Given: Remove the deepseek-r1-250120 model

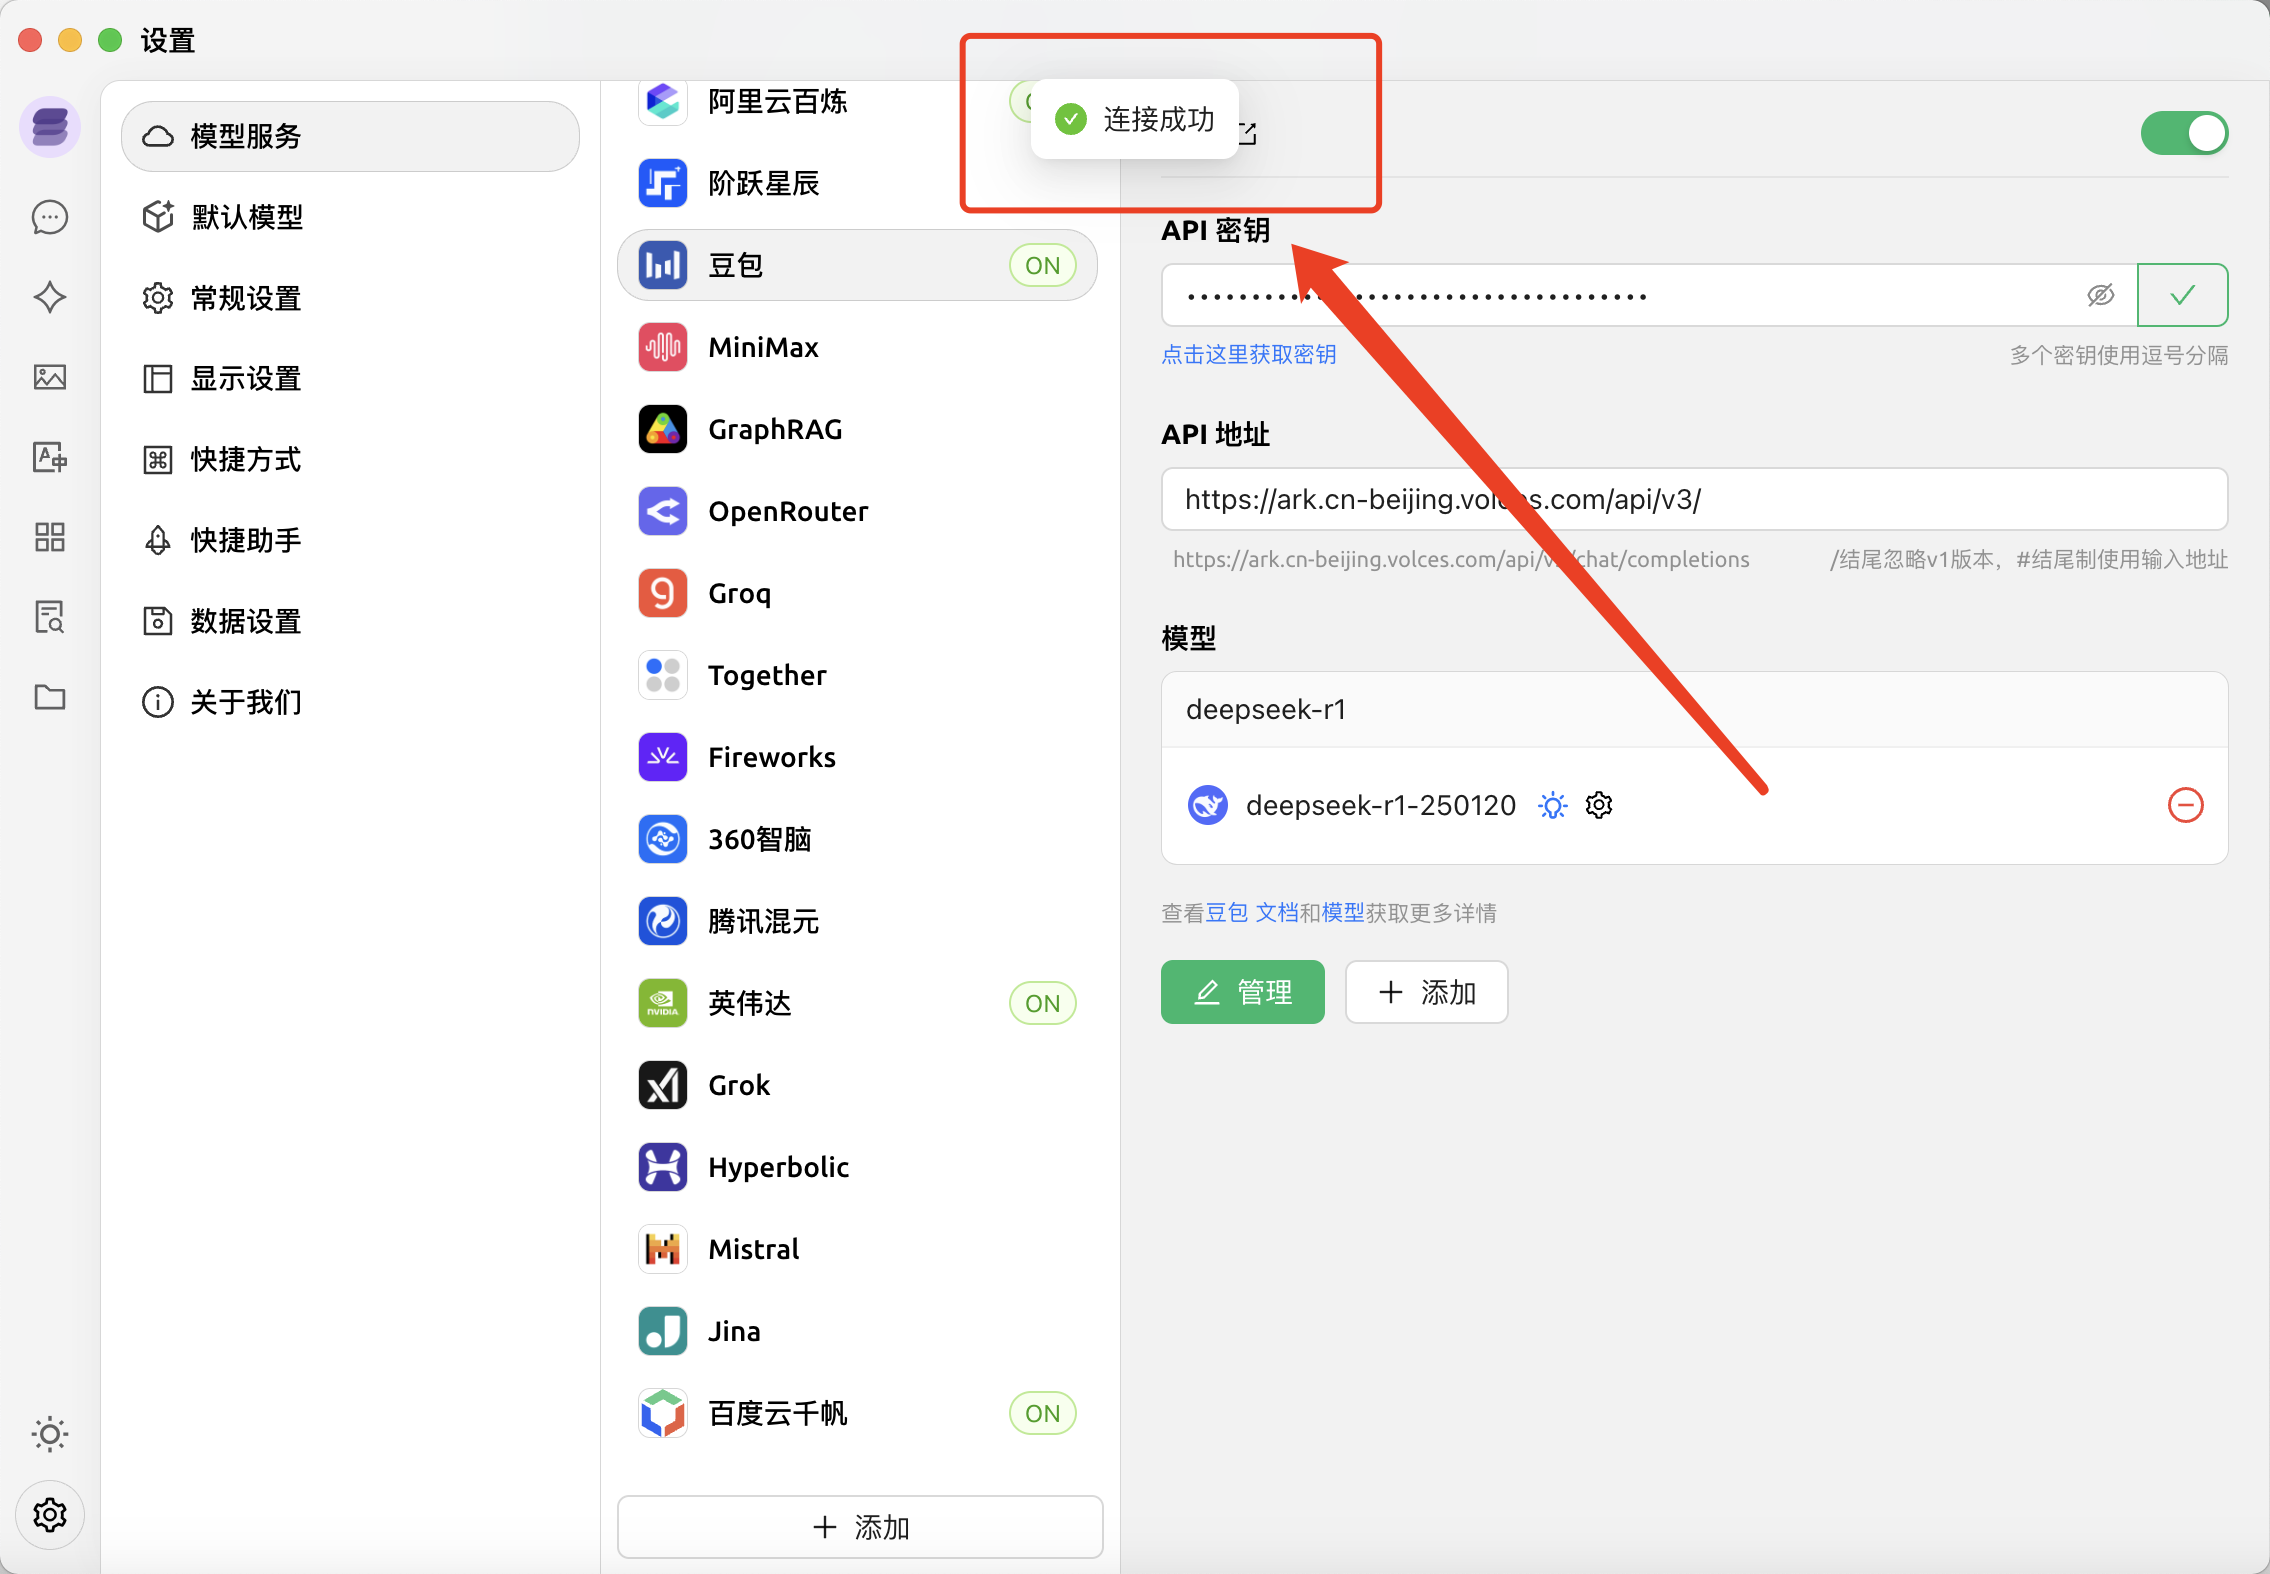Looking at the screenshot, I should coord(2185,805).
